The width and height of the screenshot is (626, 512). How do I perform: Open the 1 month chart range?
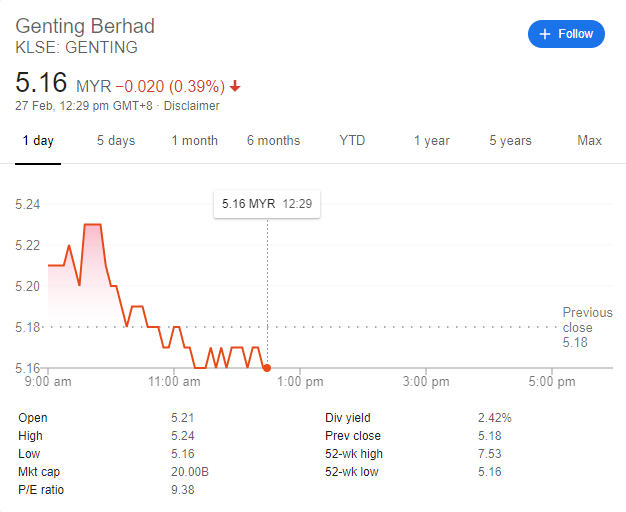pos(195,141)
